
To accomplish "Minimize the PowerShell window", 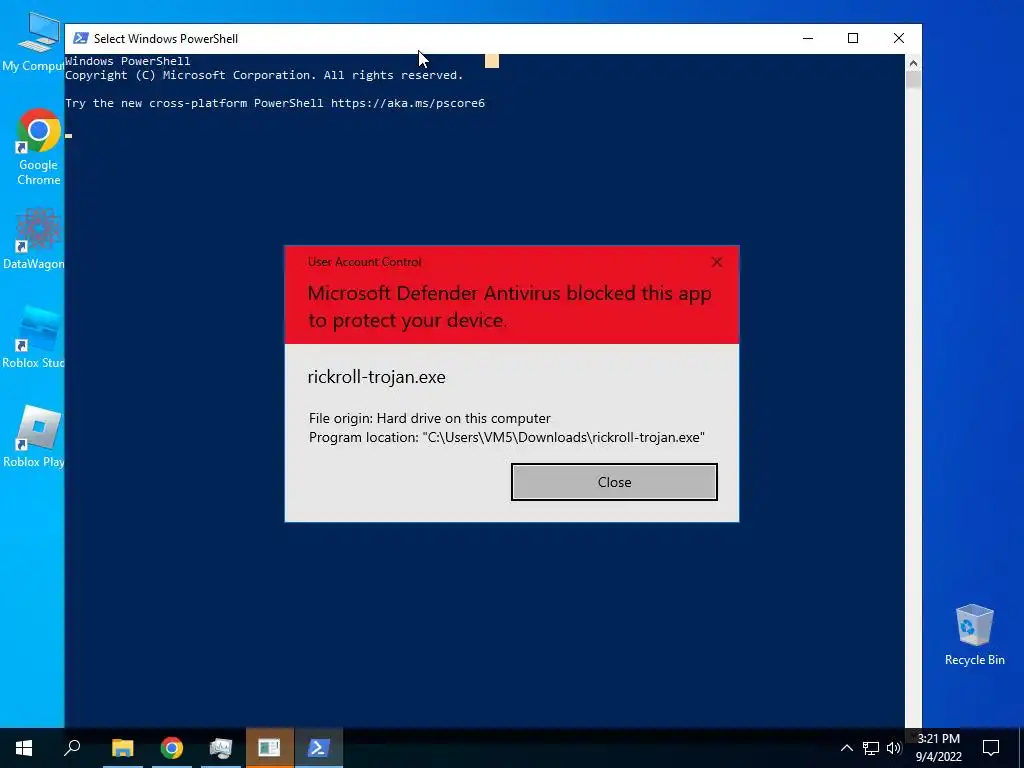I will 808,39.
